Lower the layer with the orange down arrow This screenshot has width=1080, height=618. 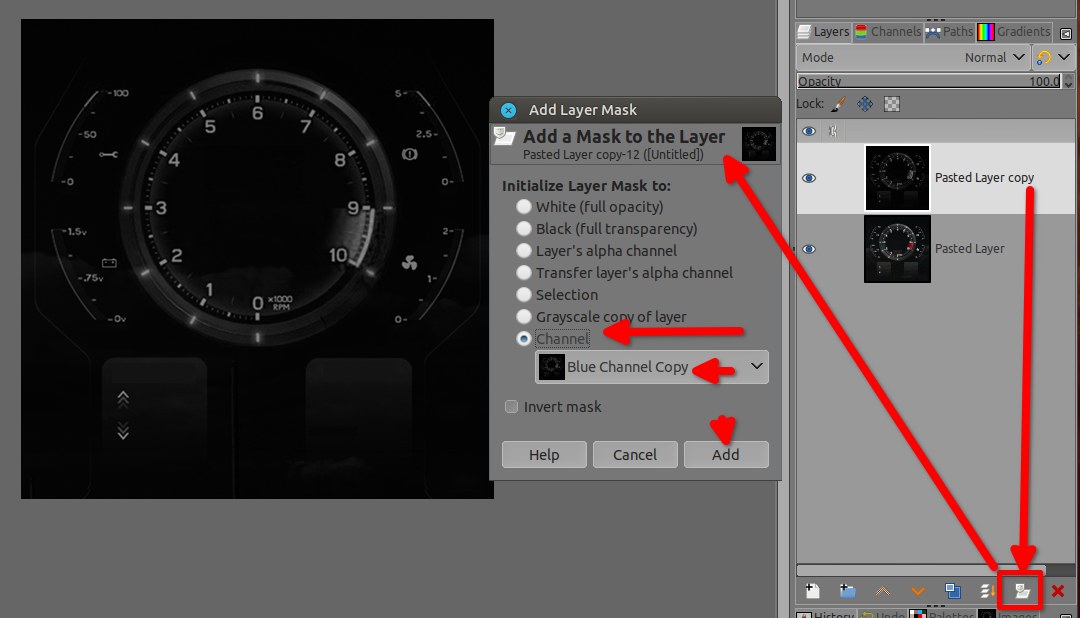pyautogui.click(x=917, y=591)
